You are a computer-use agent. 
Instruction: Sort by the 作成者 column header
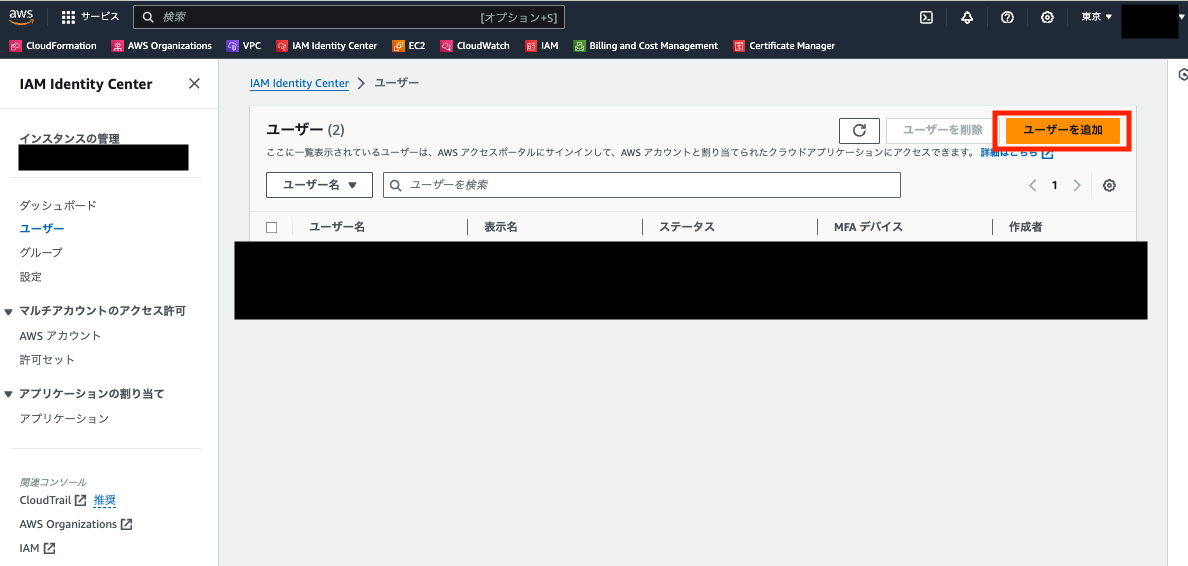(x=1025, y=227)
